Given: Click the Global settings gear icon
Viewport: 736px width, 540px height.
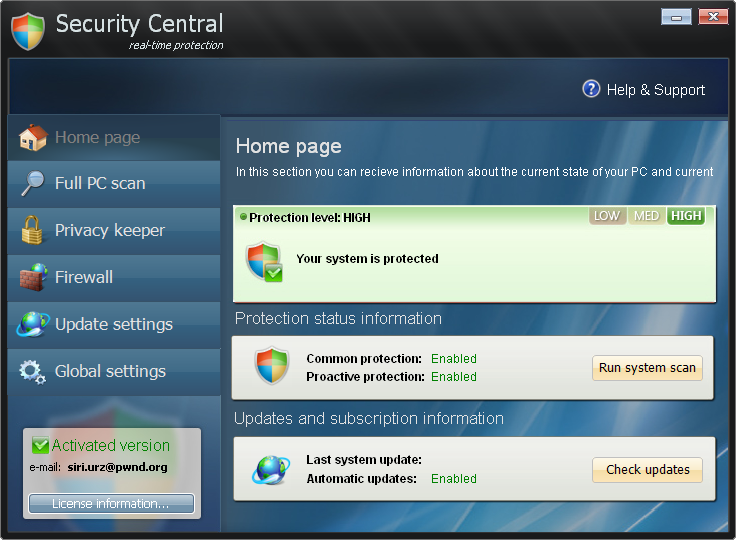Looking at the screenshot, I should [x=32, y=372].
